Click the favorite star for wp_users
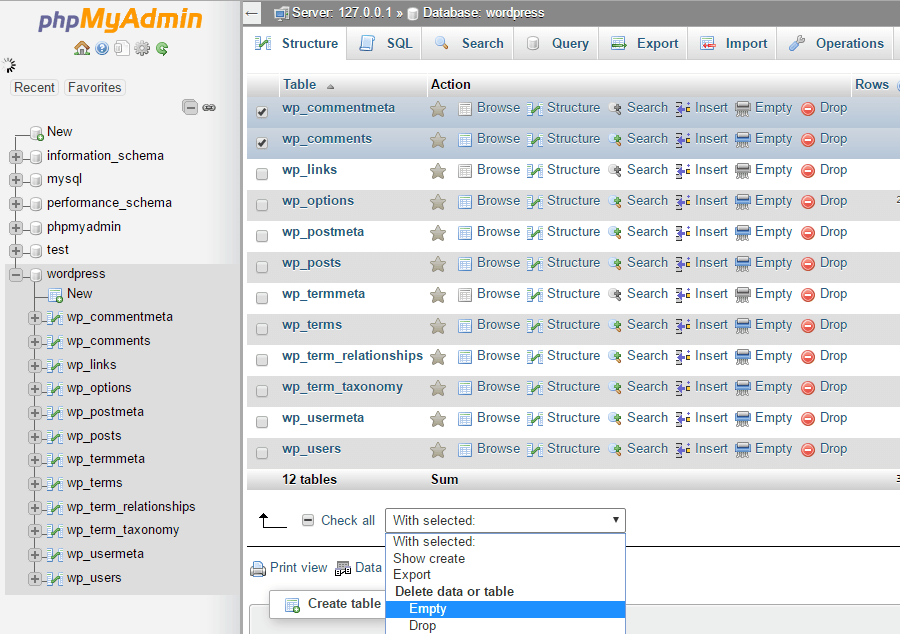The height and width of the screenshot is (634, 900). click(x=438, y=449)
